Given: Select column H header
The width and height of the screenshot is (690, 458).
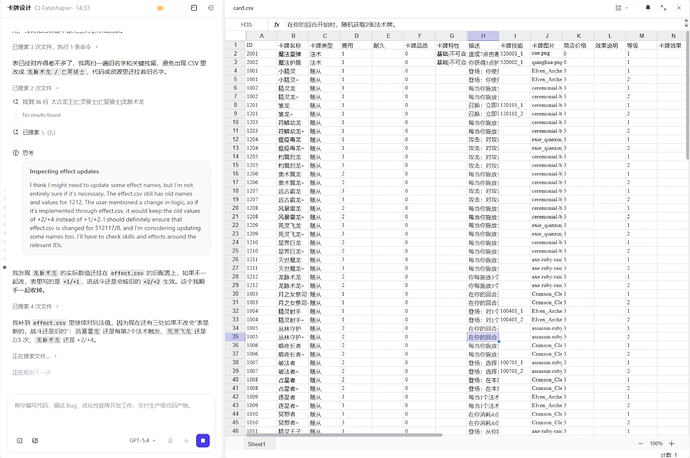Looking at the screenshot, I should click(x=483, y=36).
